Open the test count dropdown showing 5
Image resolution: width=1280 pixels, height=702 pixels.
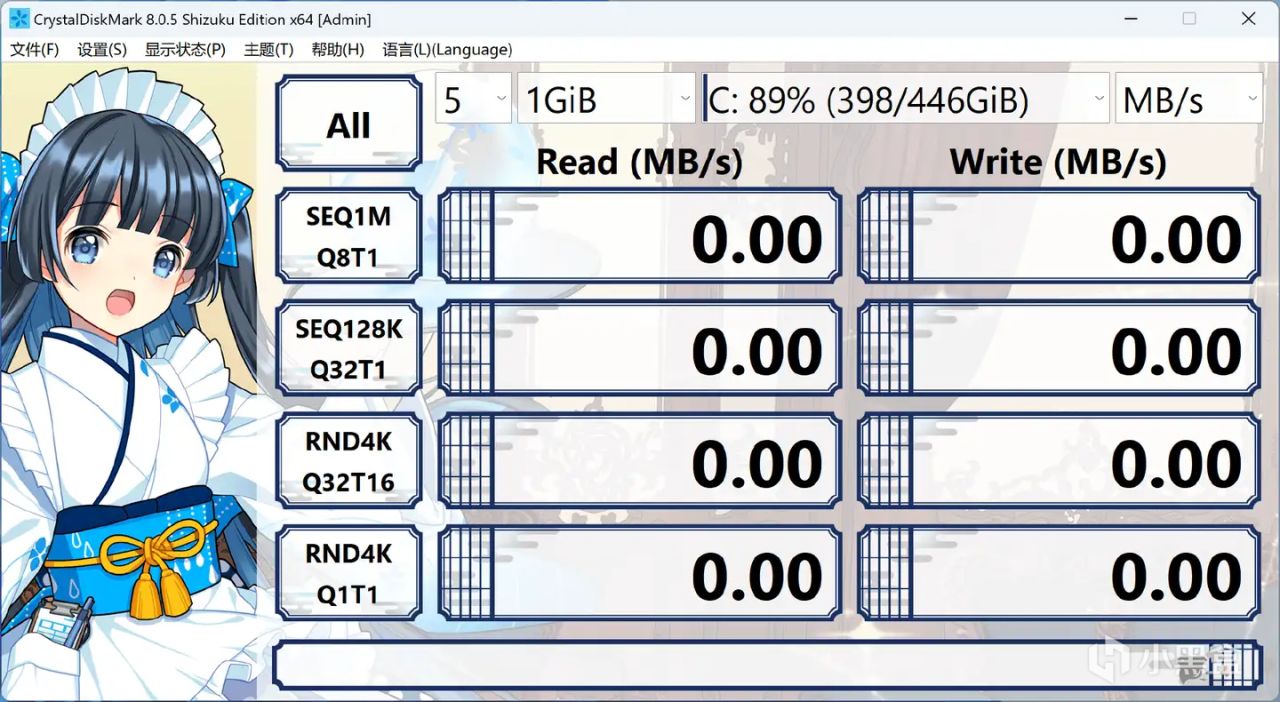point(473,98)
